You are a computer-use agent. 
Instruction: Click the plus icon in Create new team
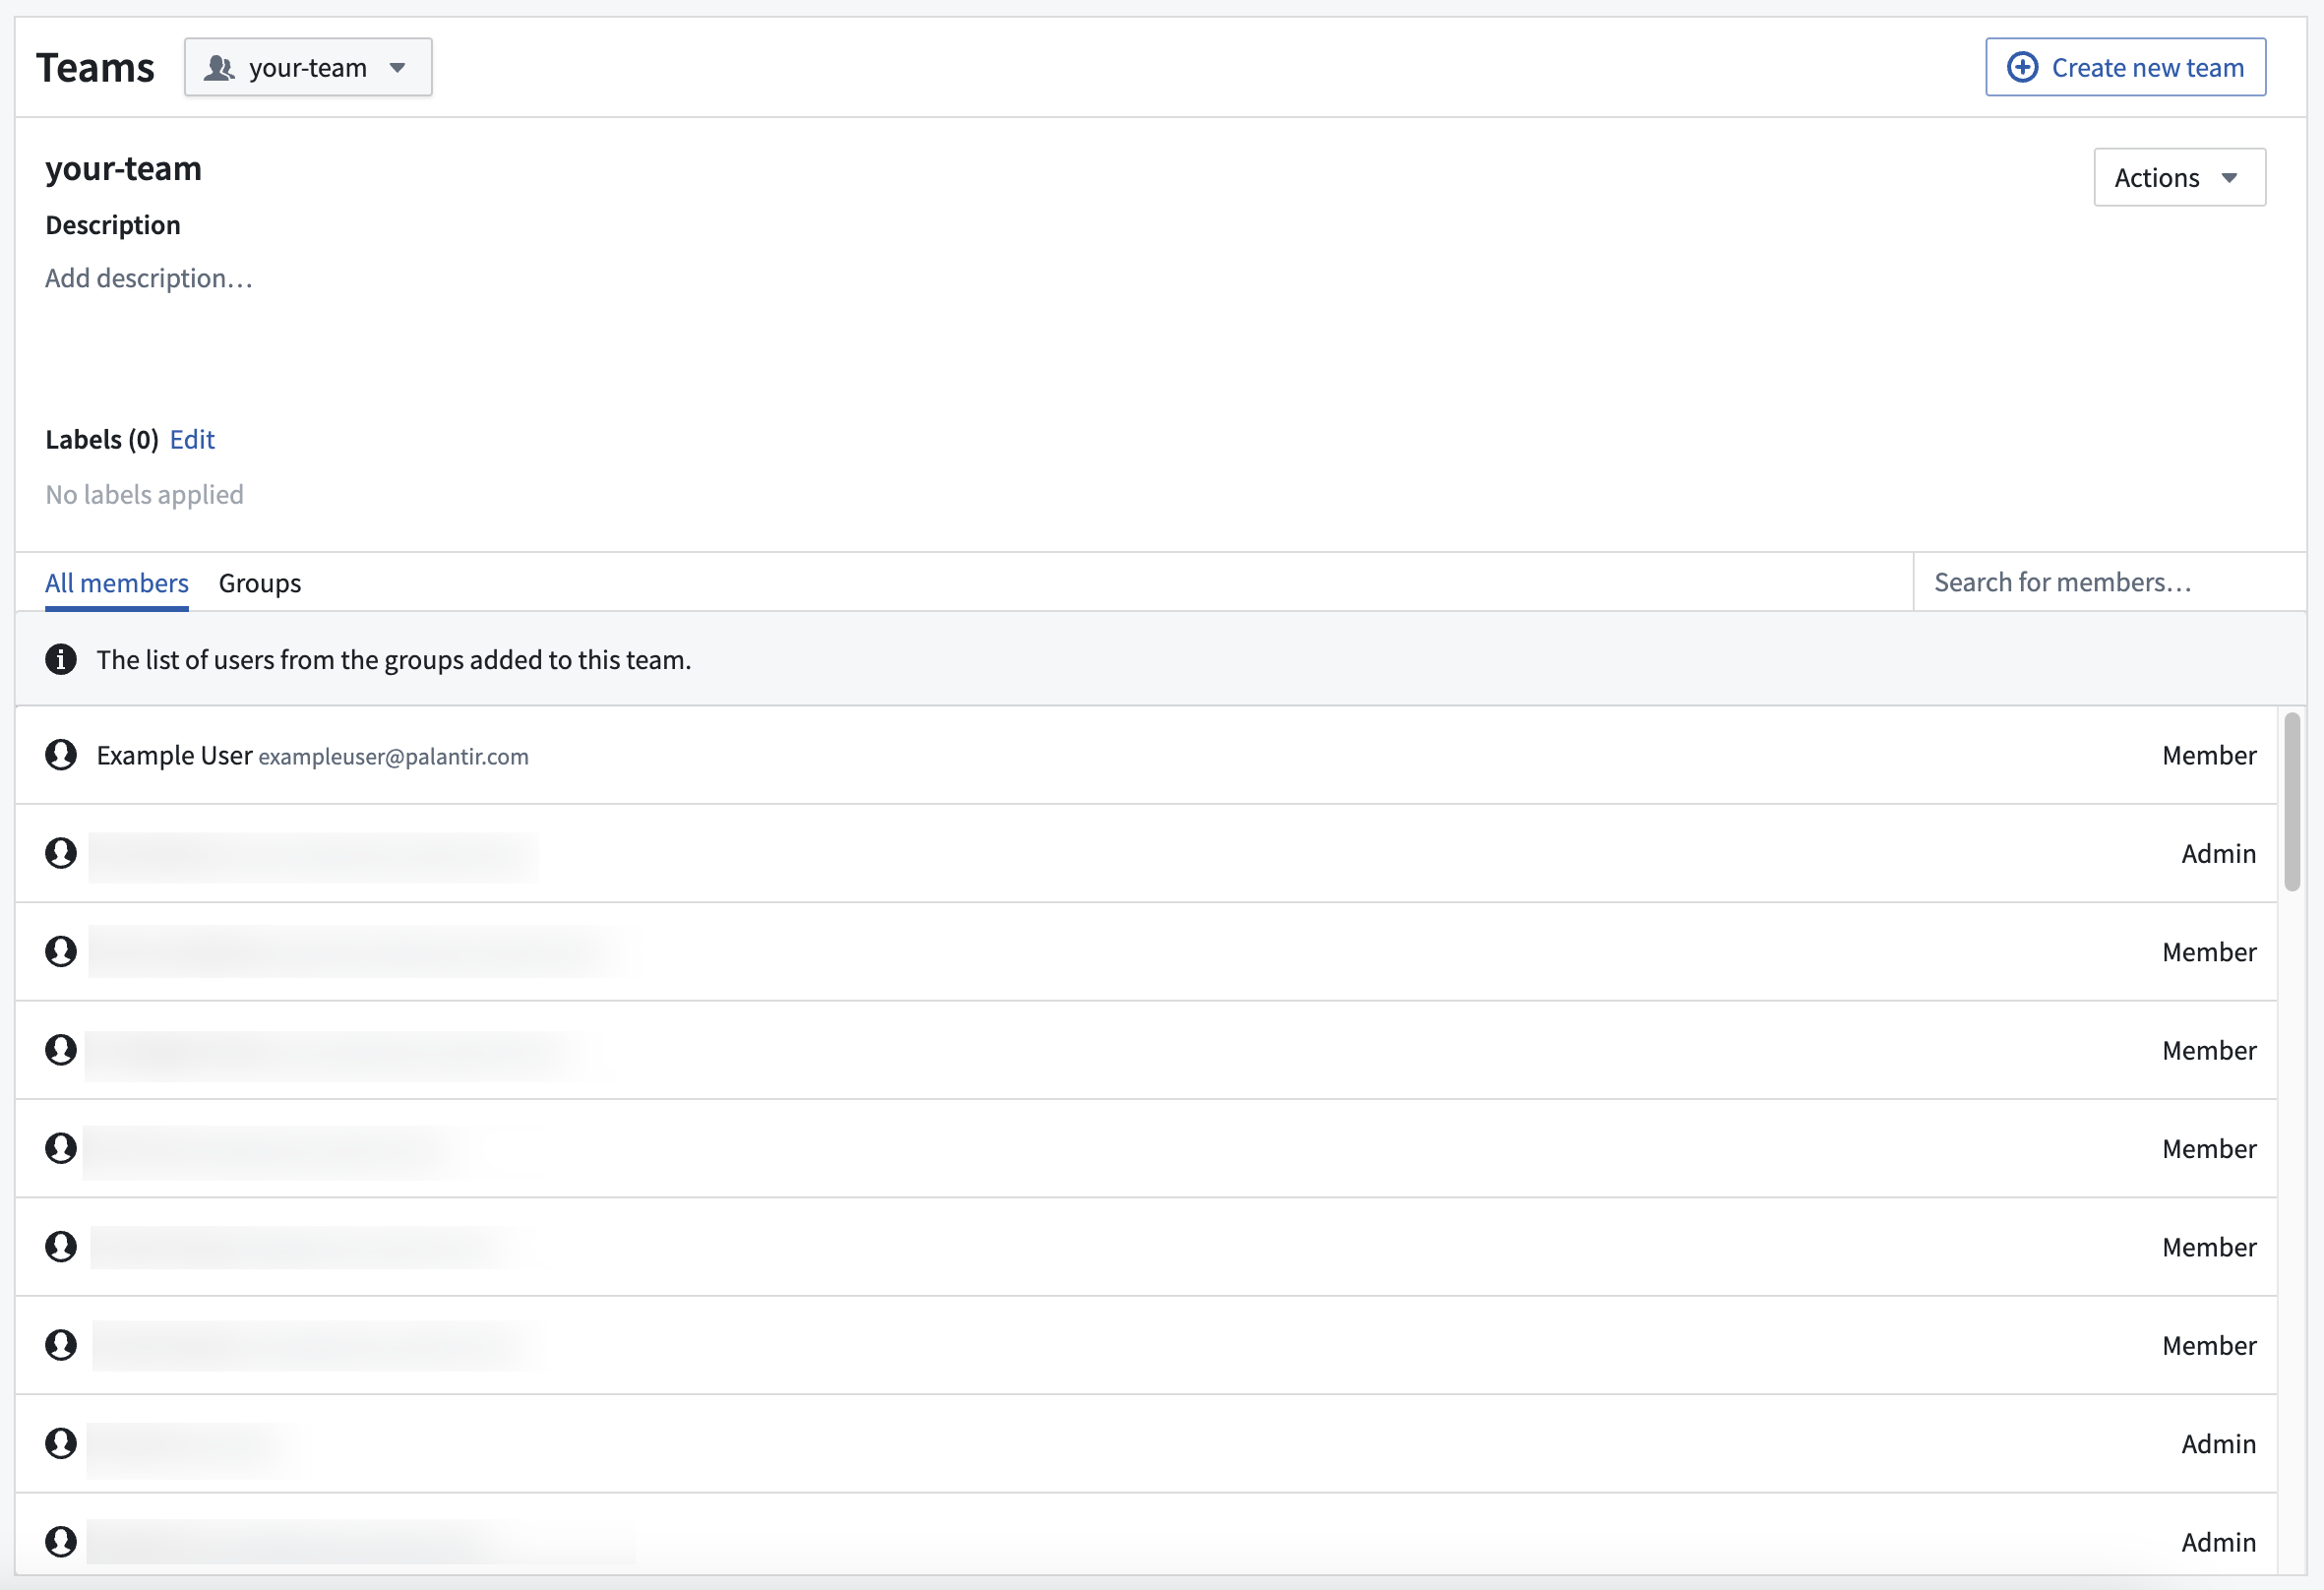pyautogui.click(x=2022, y=67)
